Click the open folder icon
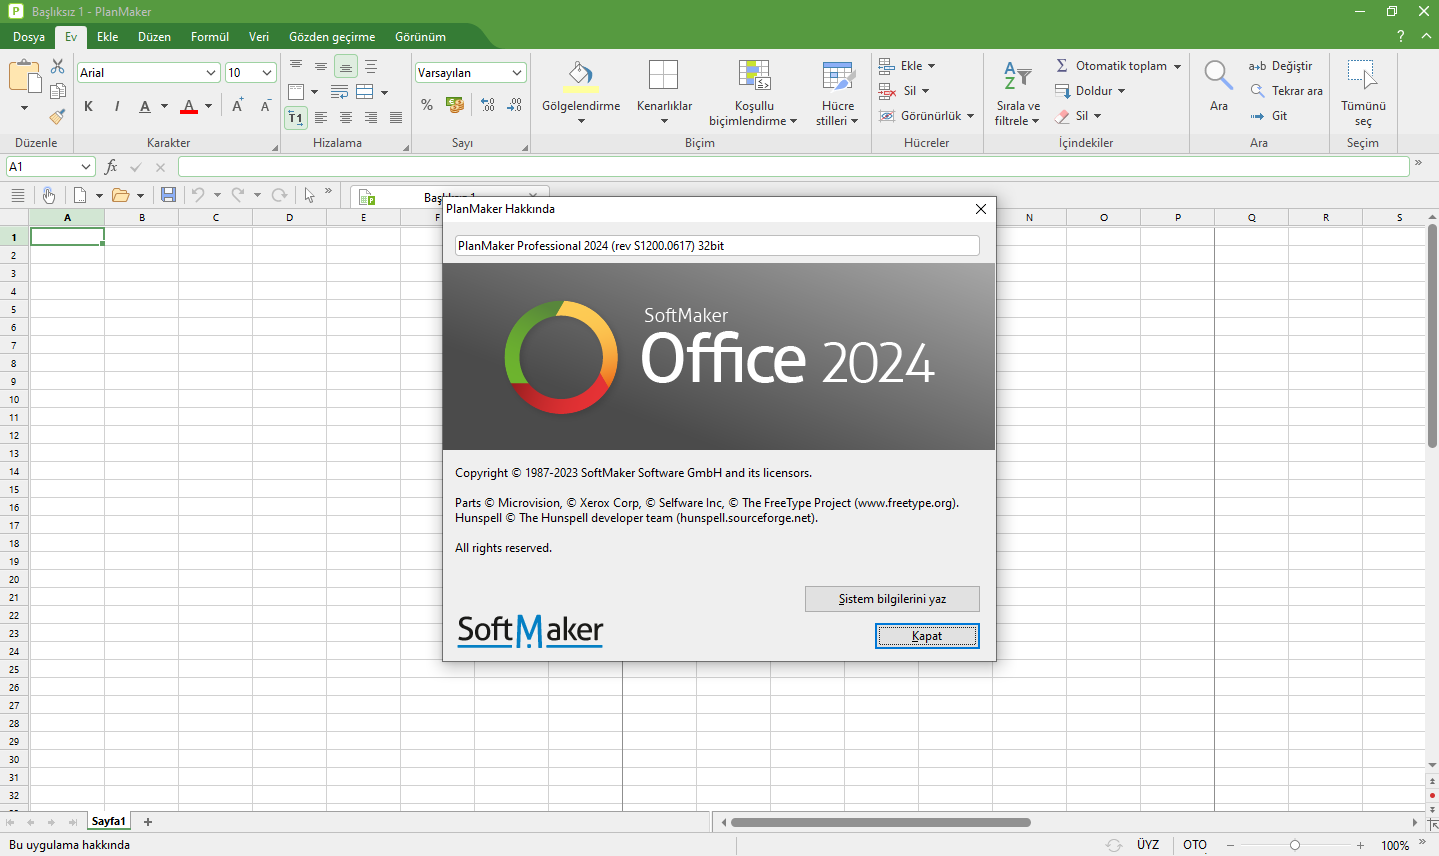Image resolution: width=1439 pixels, height=856 pixels. (x=121, y=195)
